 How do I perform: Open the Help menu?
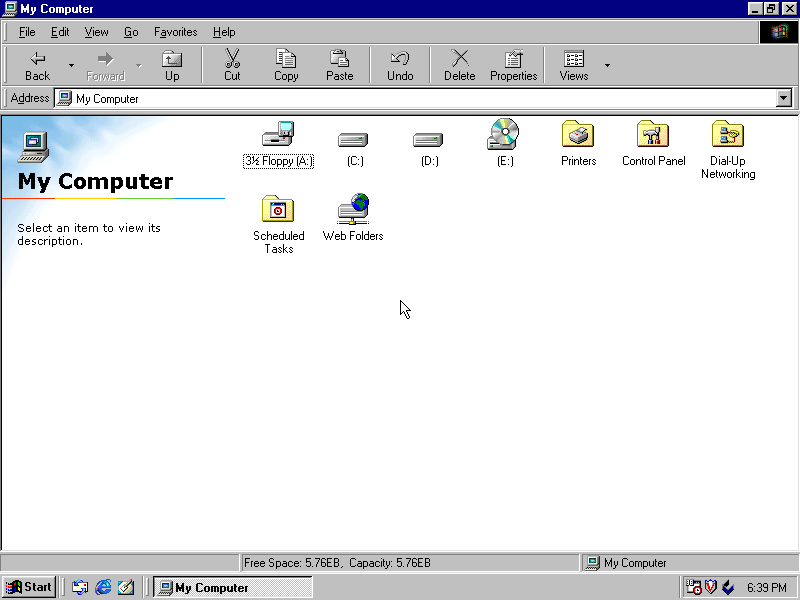(x=224, y=32)
